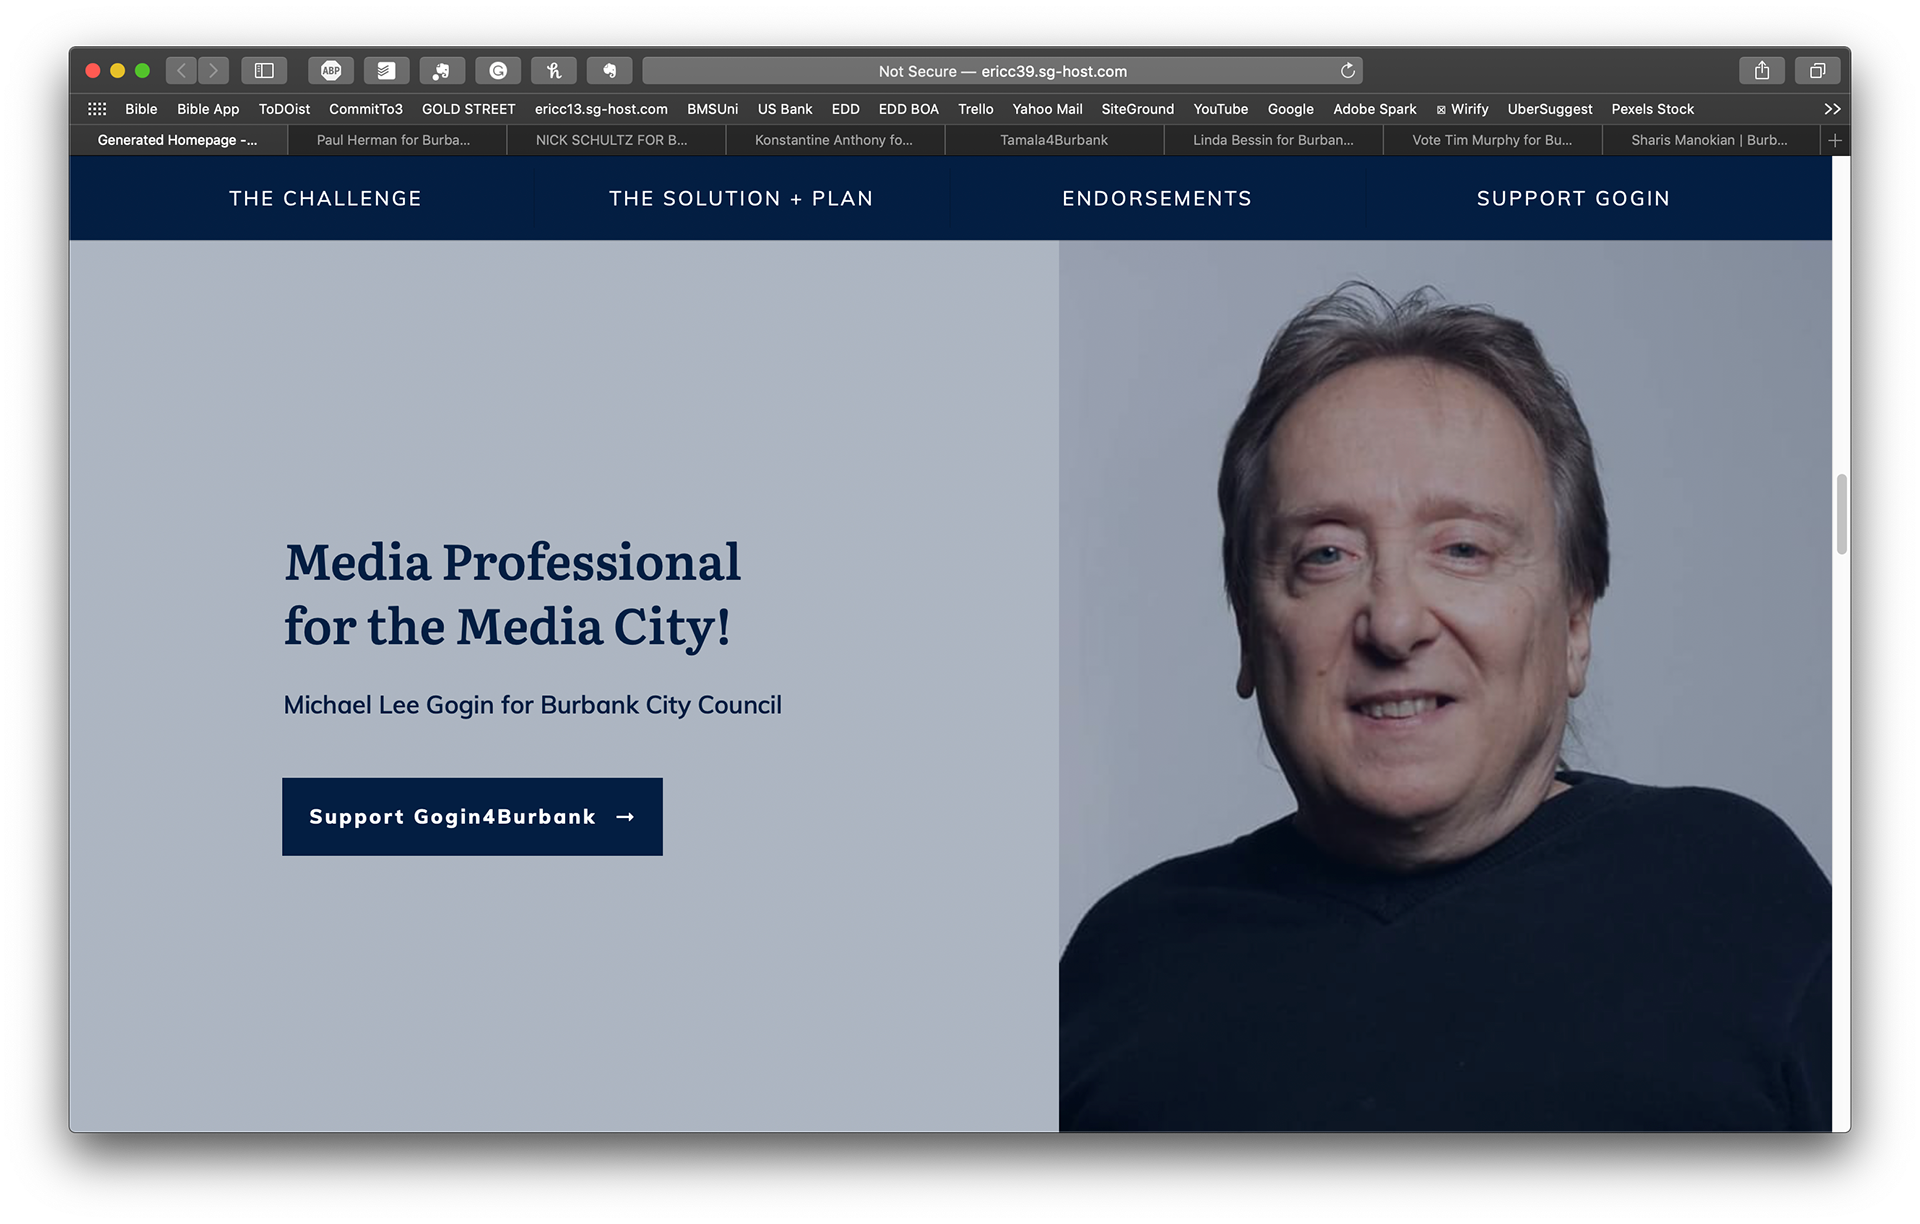
Task: Open the Todoist extension icon
Action: point(386,70)
